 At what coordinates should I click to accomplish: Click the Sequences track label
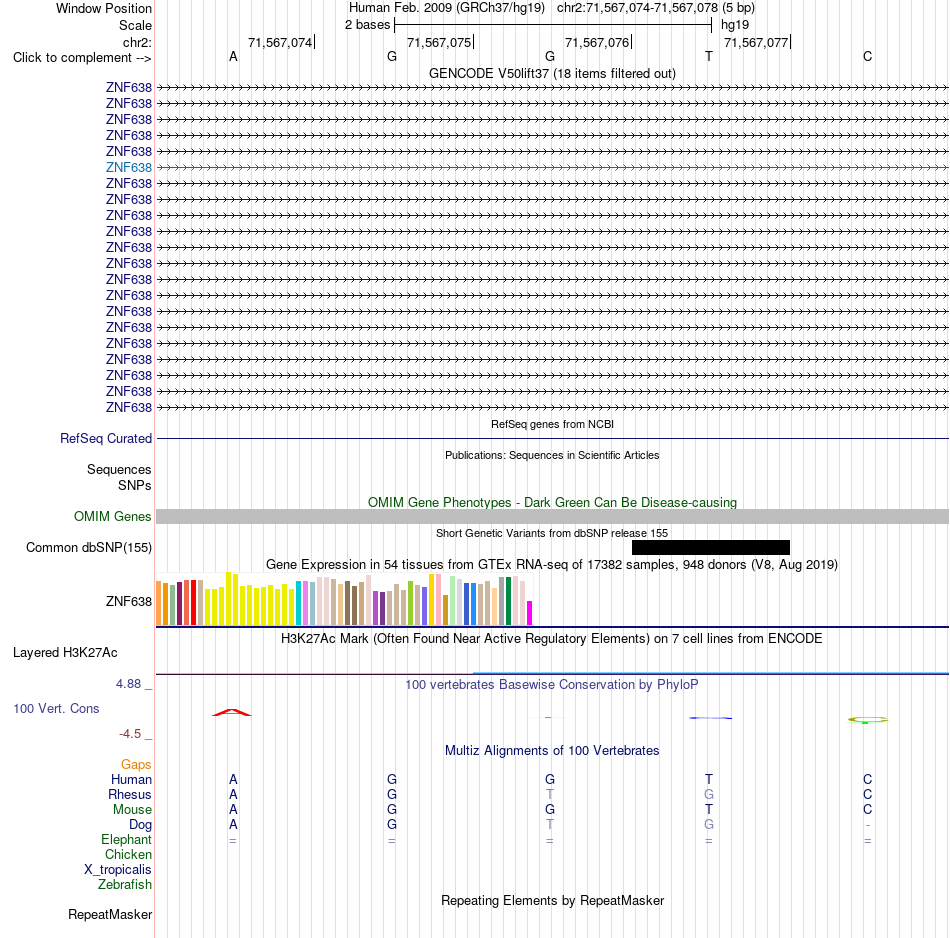coord(119,470)
